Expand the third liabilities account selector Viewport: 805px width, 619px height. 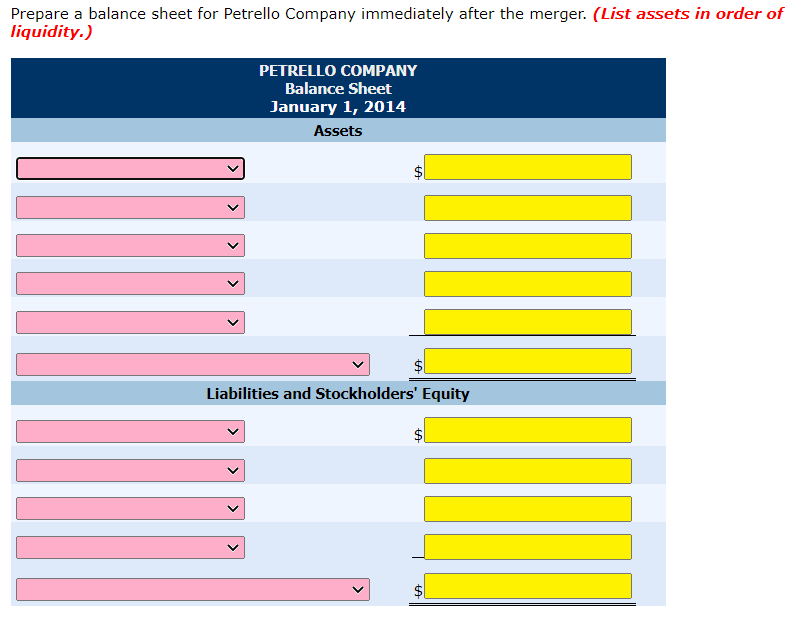pos(130,508)
